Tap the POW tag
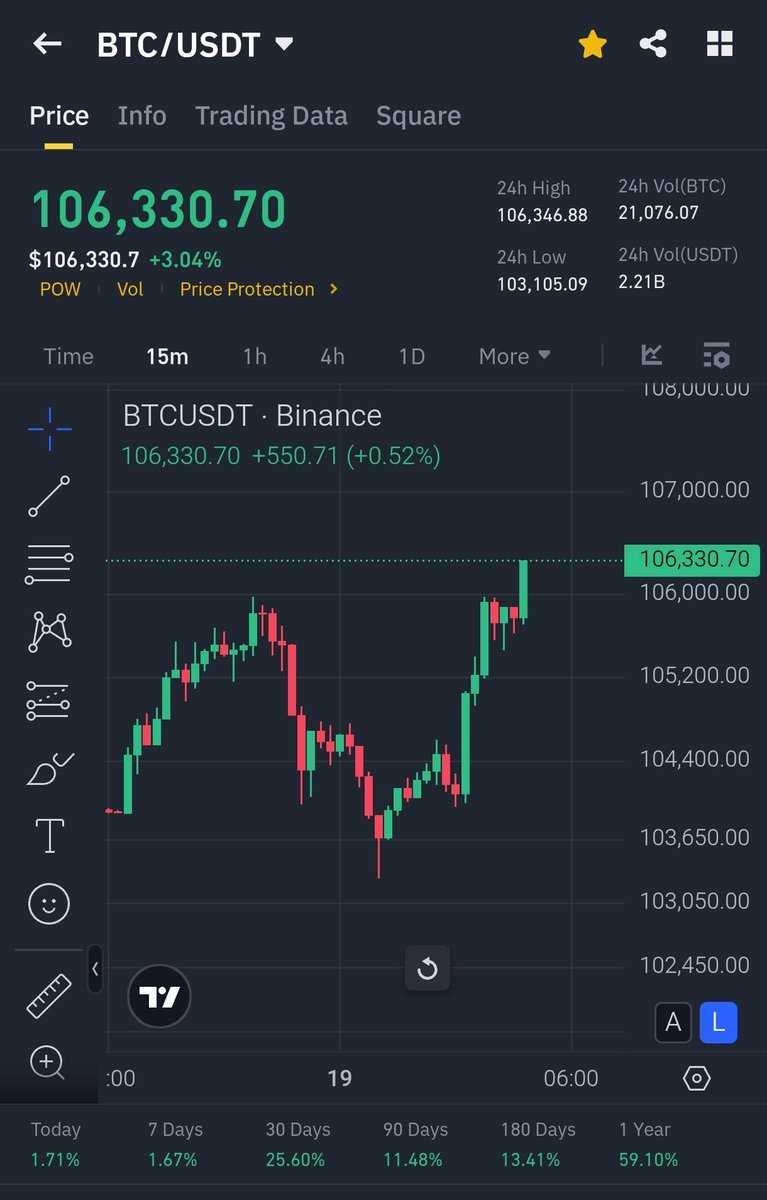The height and width of the screenshot is (1200, 767). point(60,289)
